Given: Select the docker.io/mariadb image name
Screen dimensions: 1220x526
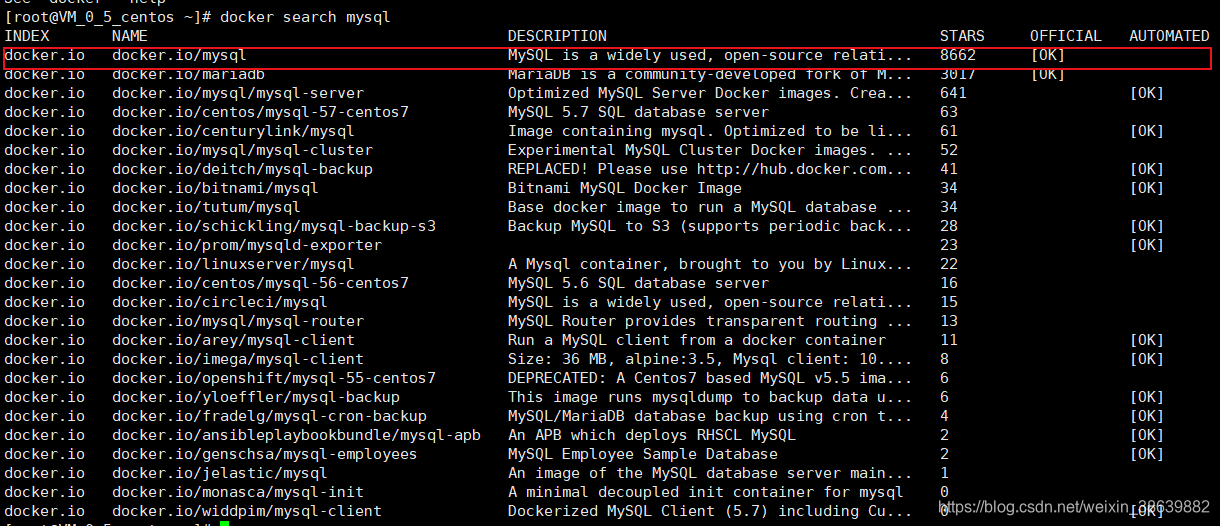Looking at the screenshot, I should click(x=188, y=74).
